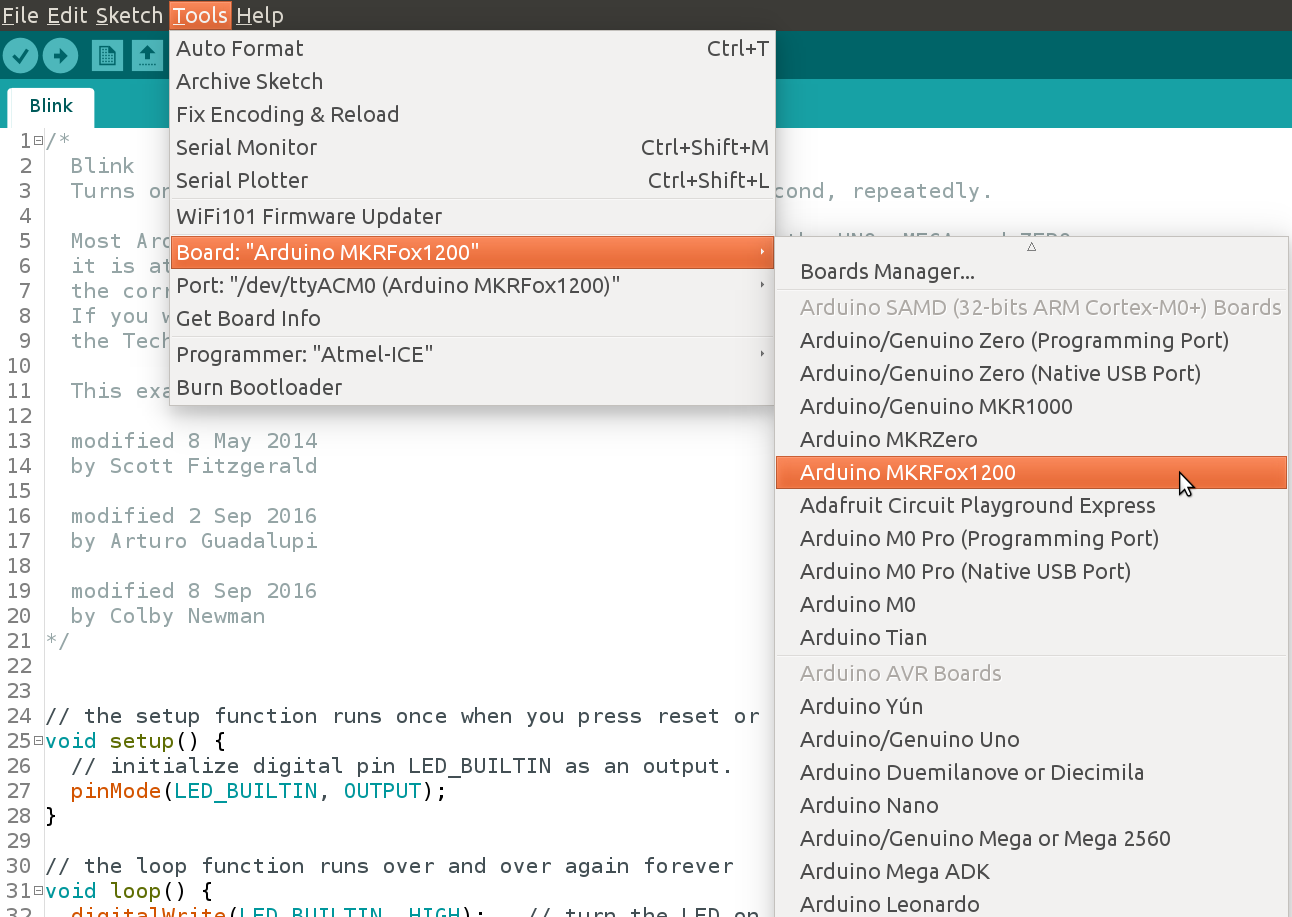This screenshot has width=1292, height=917.
Task: Click 'modified 8 May 2014' comment text
Action: pos(194,441)
